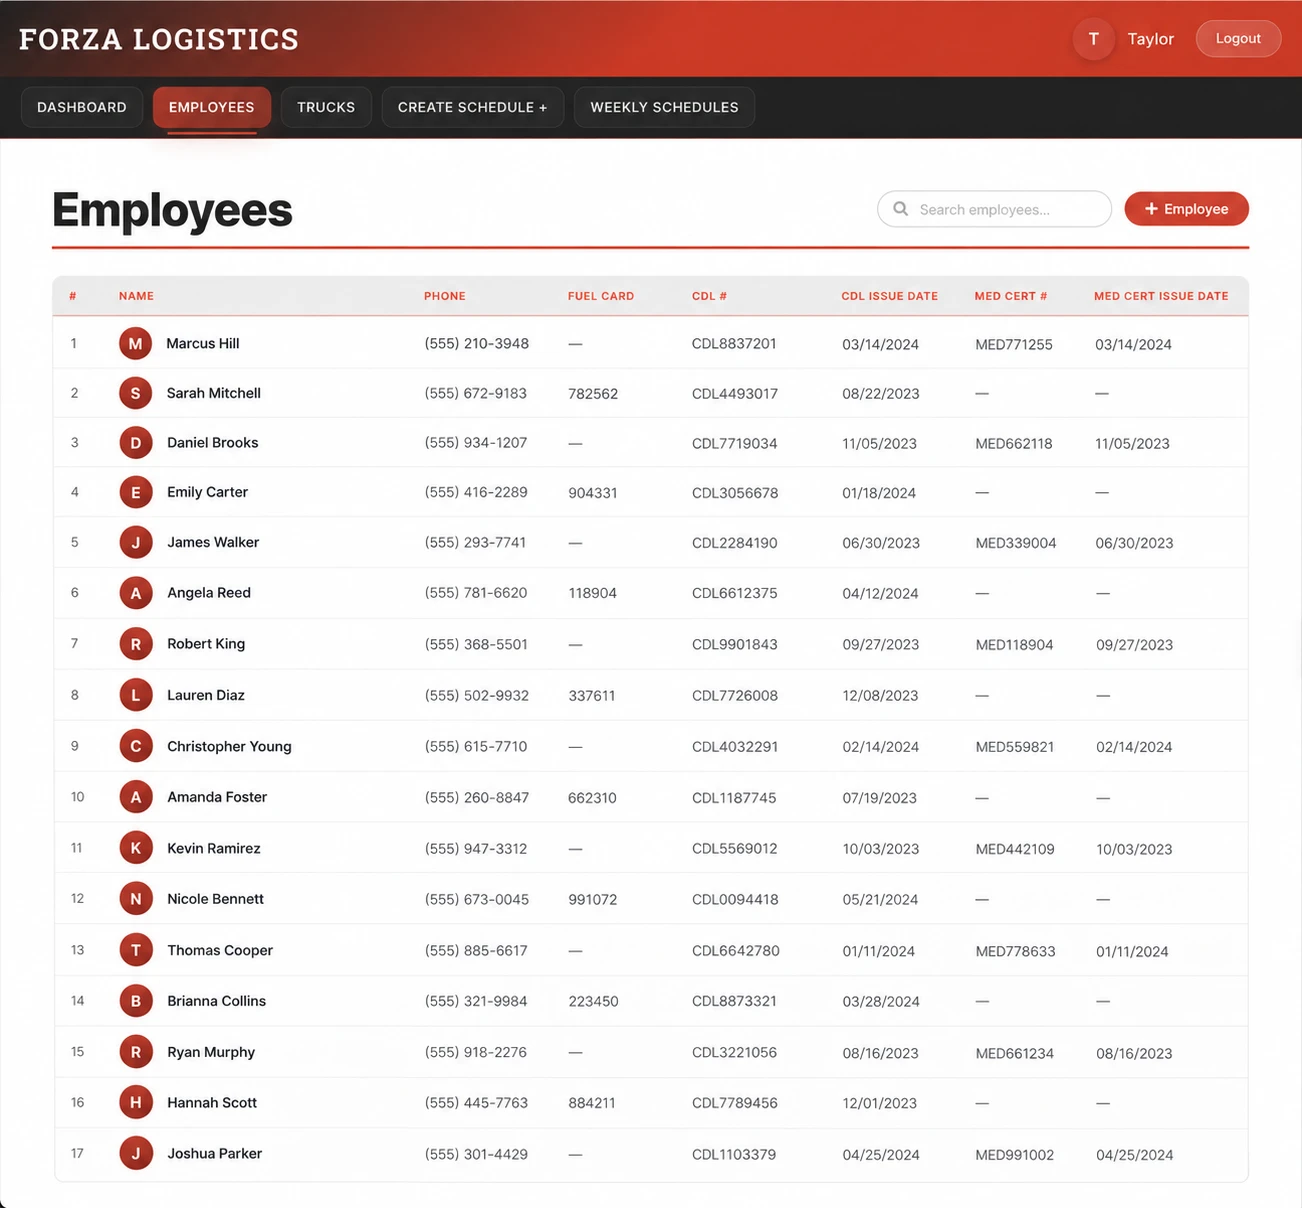Screen dimensions: 1302x1208
Task: Click Hannah Scott's H avatar
Action: [136, 1103]
